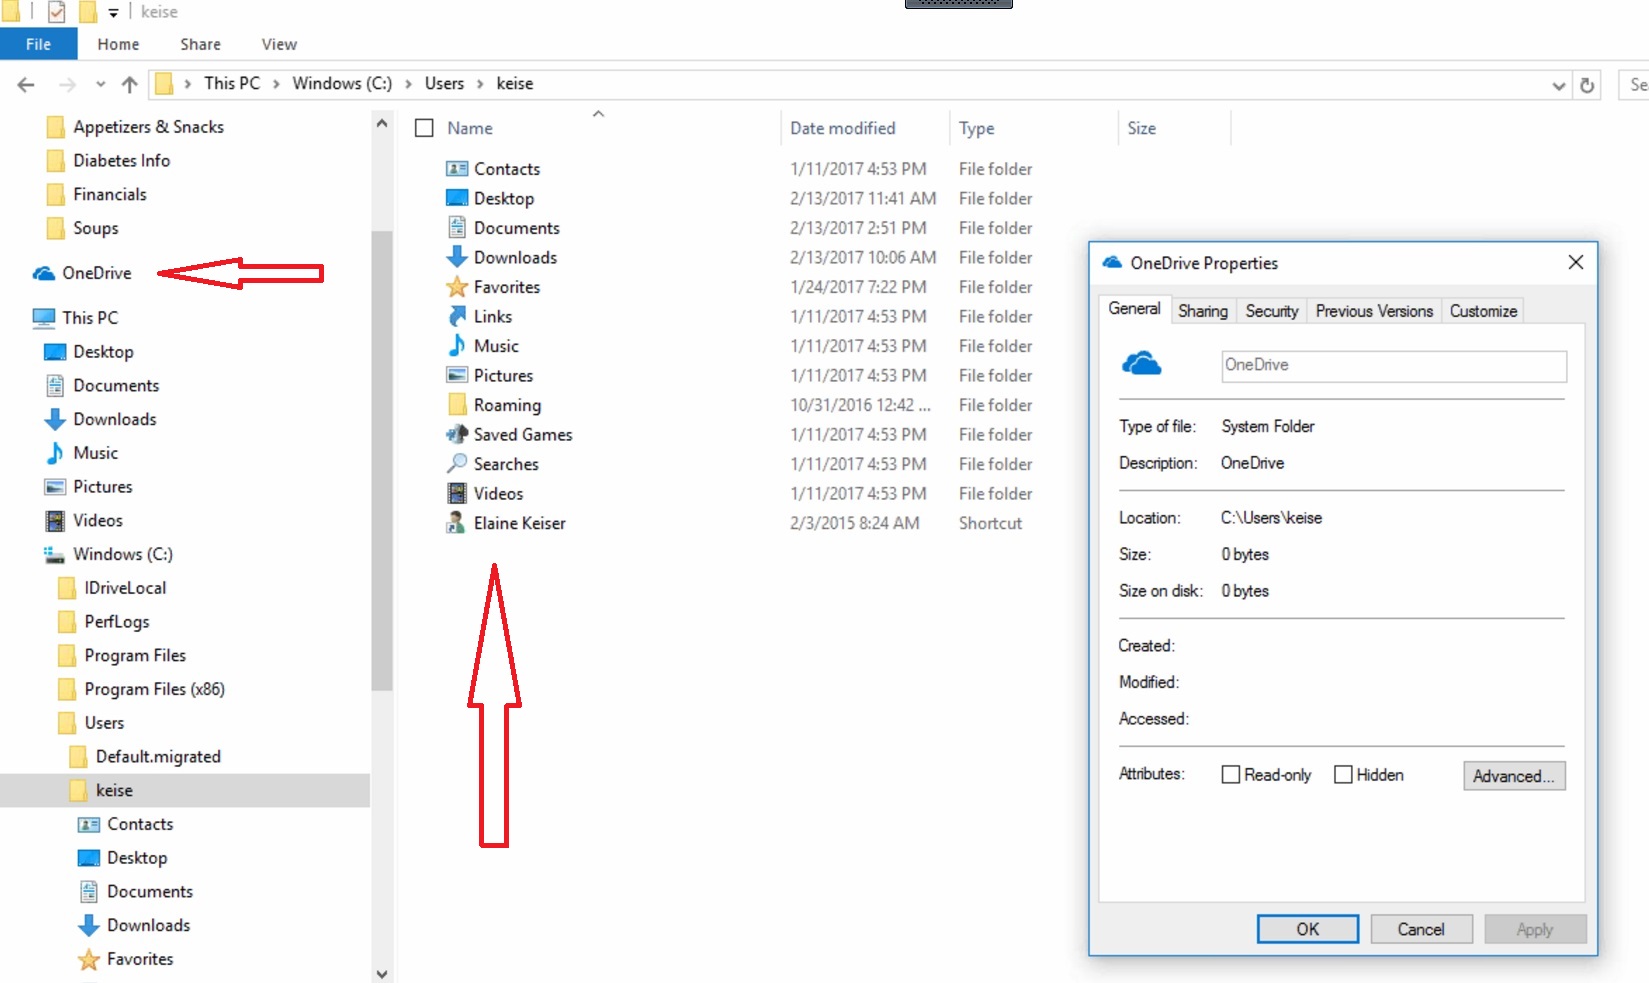Click the OneDrive cloud icon in navigation pane
This screenshot has width=1649, height=983.
(x=43, y=273)
